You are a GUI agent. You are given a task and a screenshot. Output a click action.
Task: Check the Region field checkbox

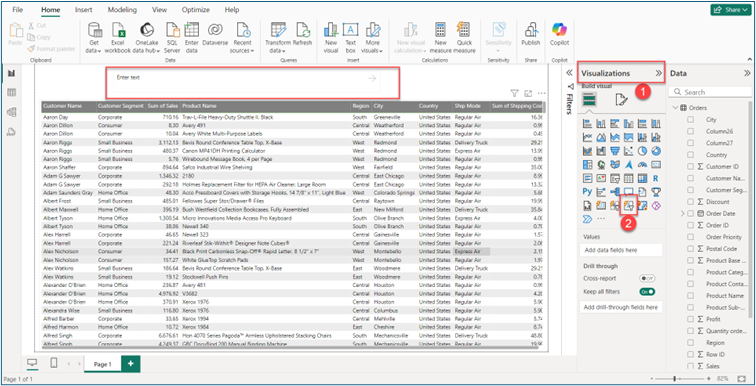[x=690, y=343]
